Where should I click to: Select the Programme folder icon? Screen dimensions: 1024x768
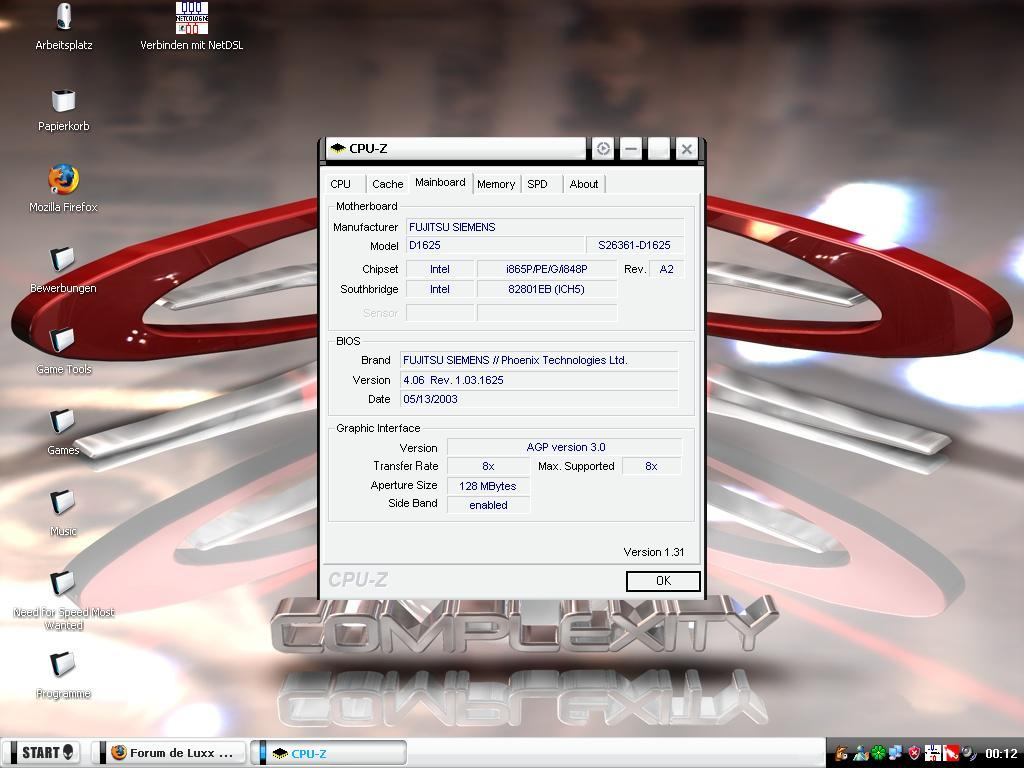pos(63,675)
